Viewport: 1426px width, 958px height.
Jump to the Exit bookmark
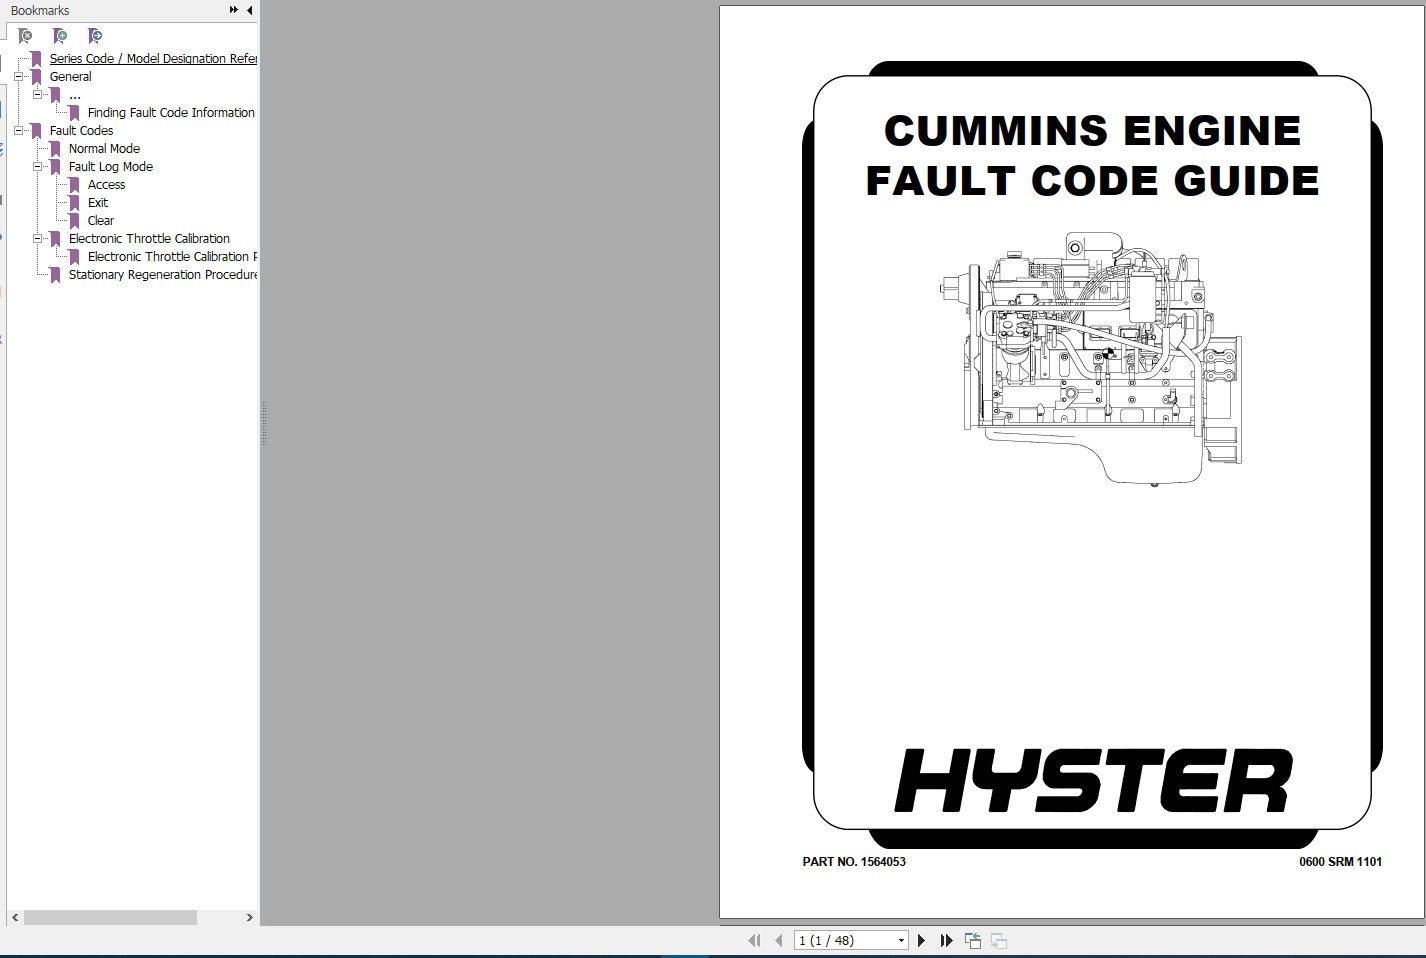tap(98, 202)
